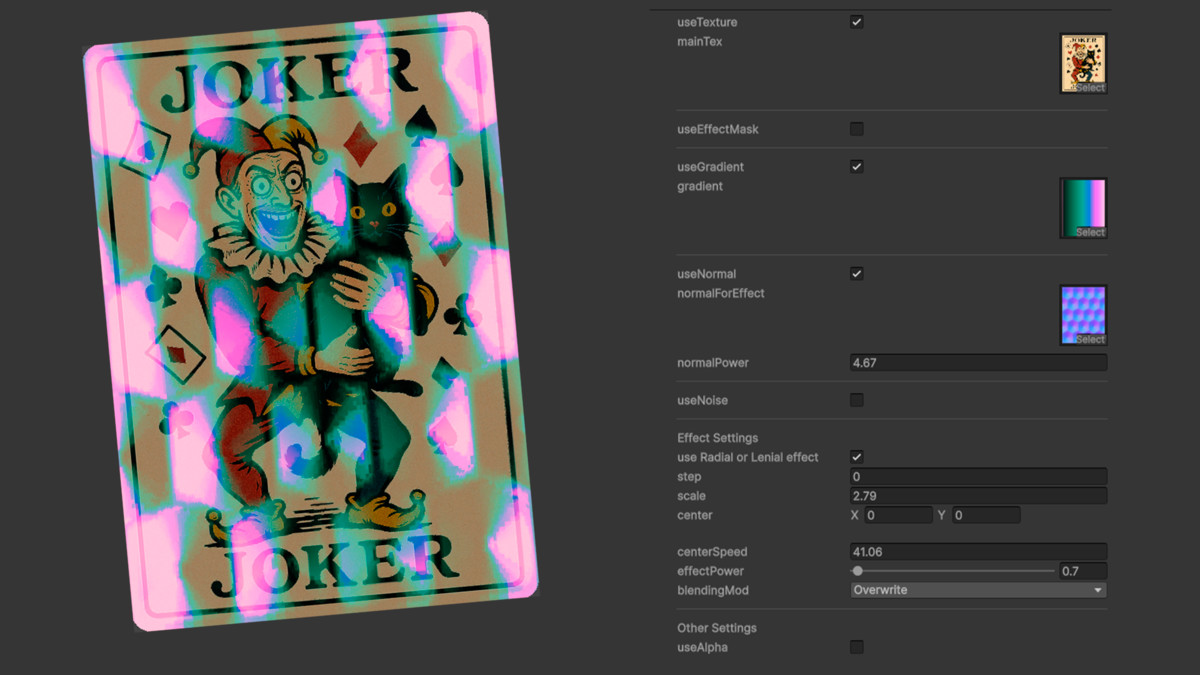The height and width of the screenshot is (675, 1200).
Task: Click the normalPower value field
Action: [978, 363]
